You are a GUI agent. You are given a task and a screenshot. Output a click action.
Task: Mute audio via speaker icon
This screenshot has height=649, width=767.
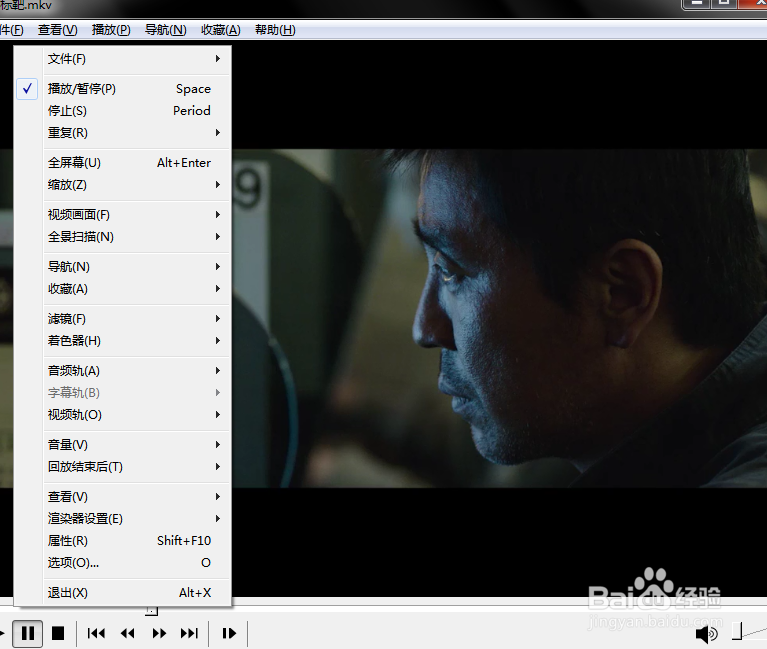coord(706,634)
